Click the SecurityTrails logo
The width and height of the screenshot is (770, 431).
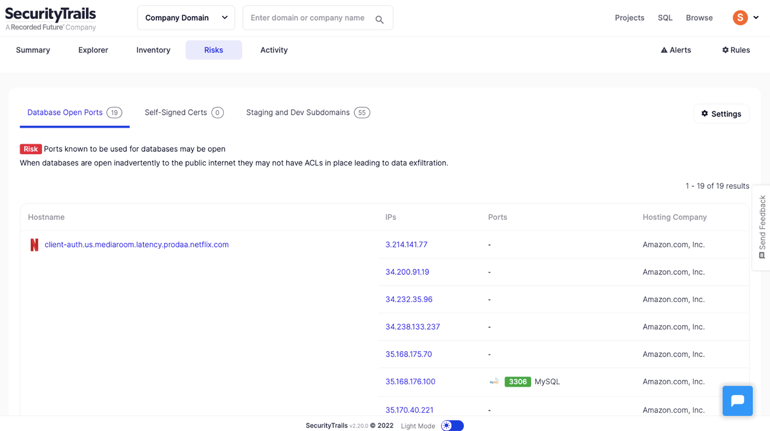[50, 19]
